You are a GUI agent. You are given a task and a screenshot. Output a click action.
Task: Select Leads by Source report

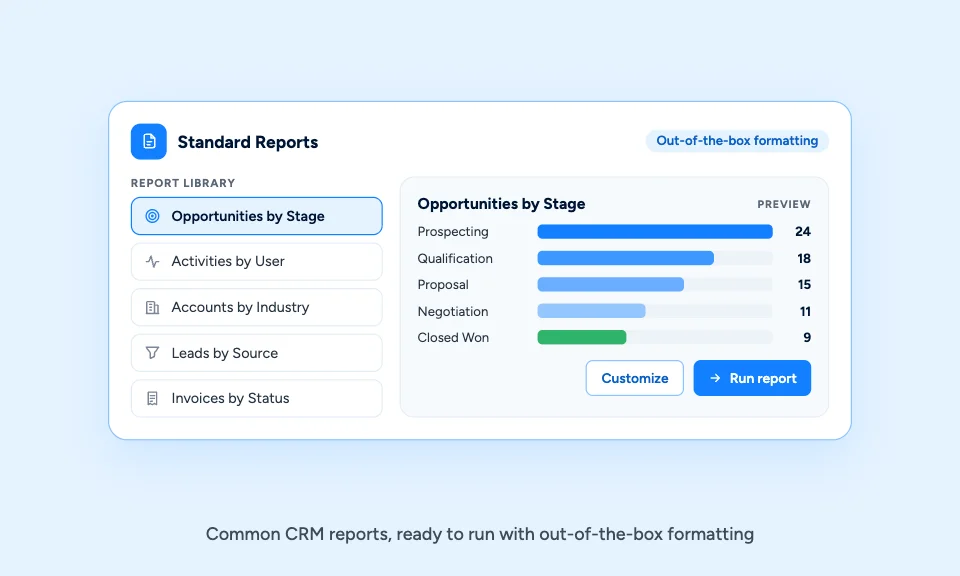(257, 353)
